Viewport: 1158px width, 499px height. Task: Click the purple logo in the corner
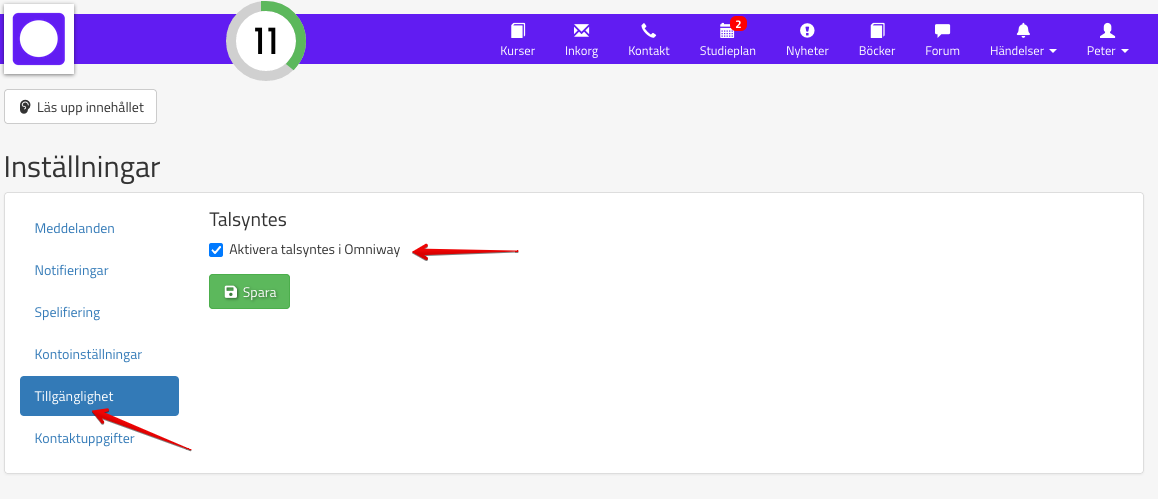(x=39, y=40)
